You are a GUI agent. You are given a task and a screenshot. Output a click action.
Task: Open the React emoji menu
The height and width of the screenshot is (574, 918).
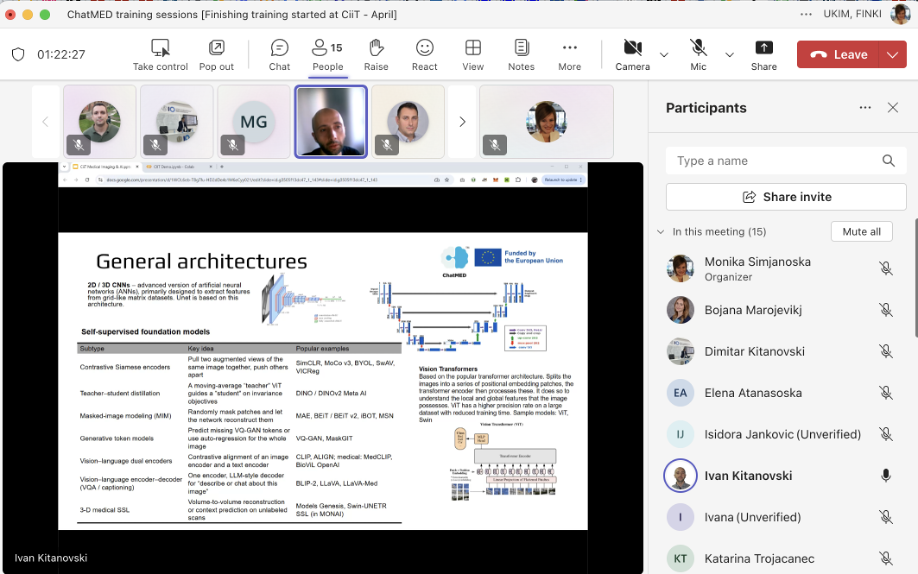click(424, 48)
